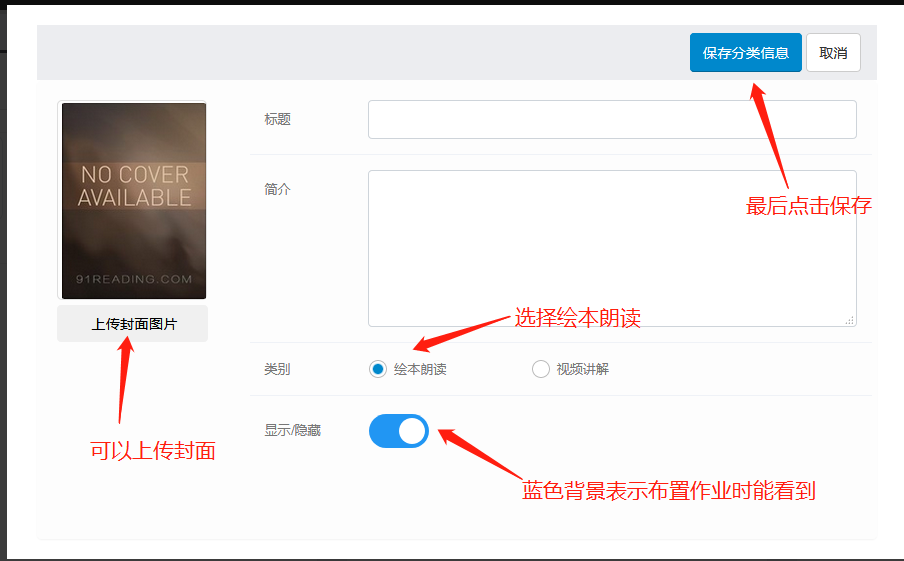904x561 pixels.
Task: Select the 绘本朗读 radio button
Action: [x=378, y=369]
